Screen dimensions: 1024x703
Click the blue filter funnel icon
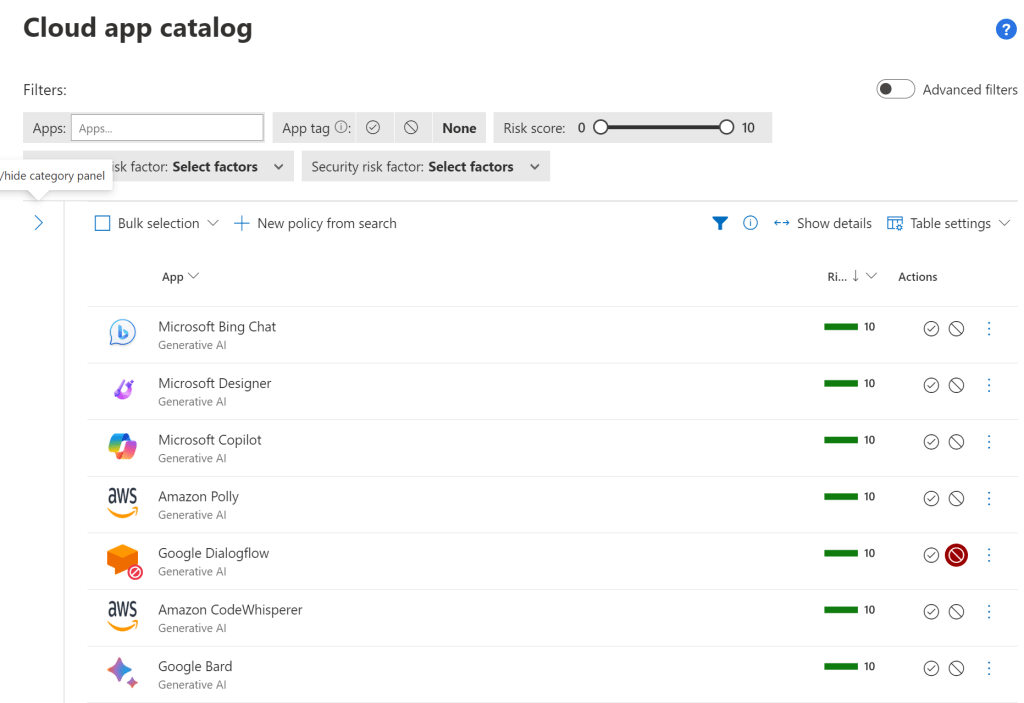(720, 223)
